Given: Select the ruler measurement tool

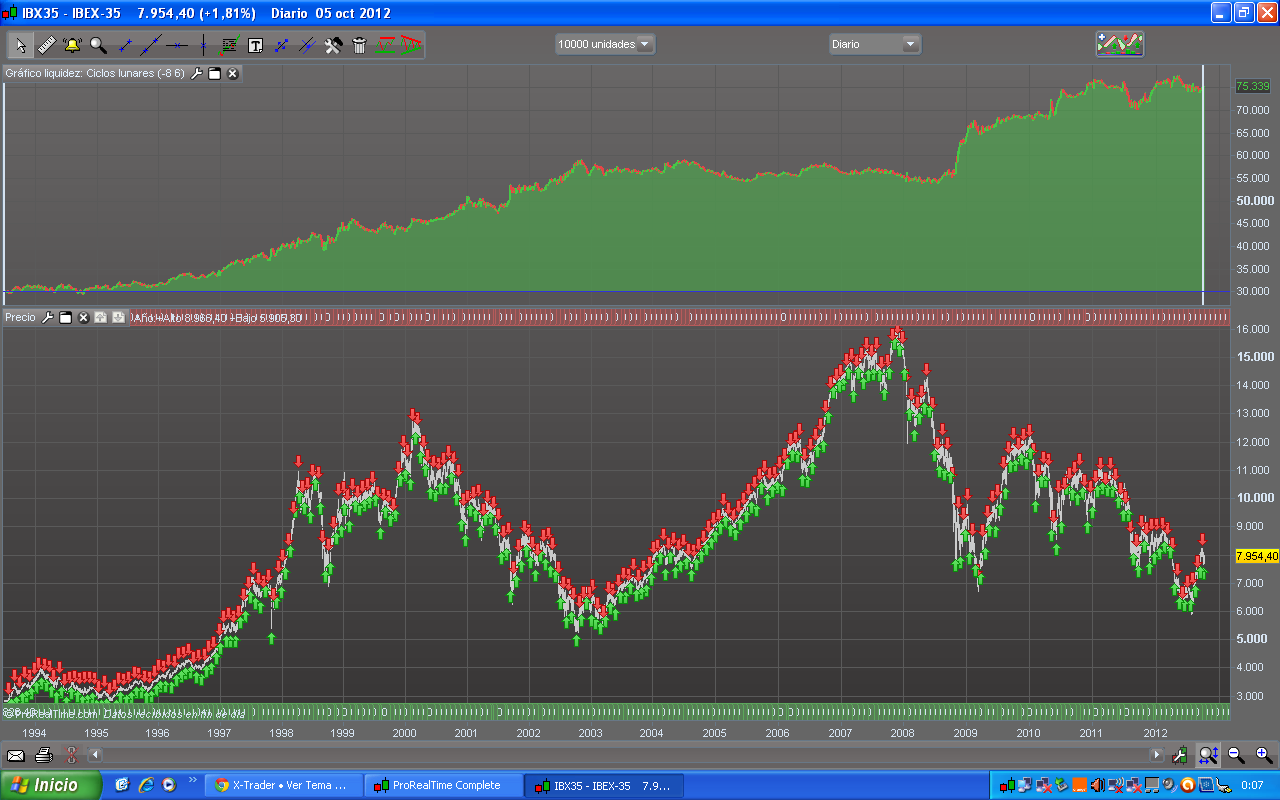Looking at the screenshot, I should [46, 45].
